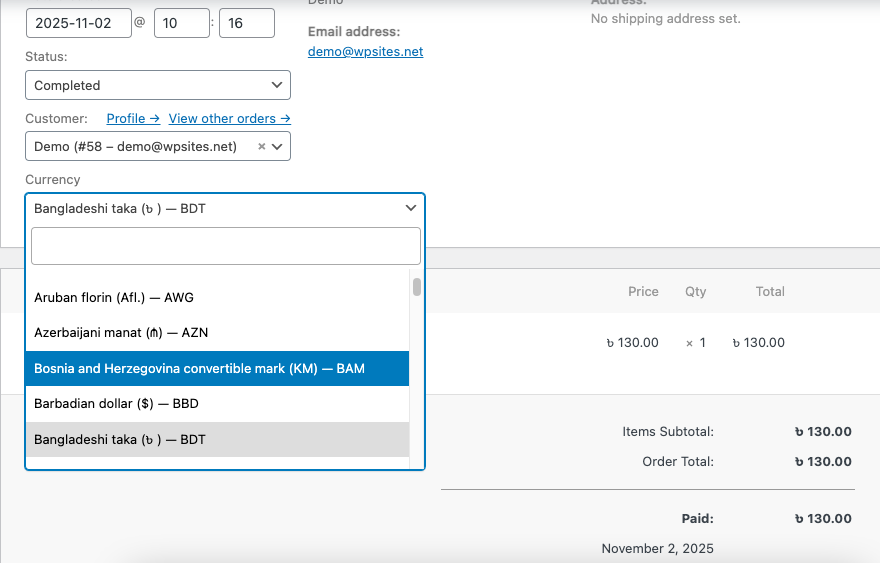Collapse the Currency dropdown showing Bangladeshi taka
This screenshot has height=563, width=880.
(224, 208)
